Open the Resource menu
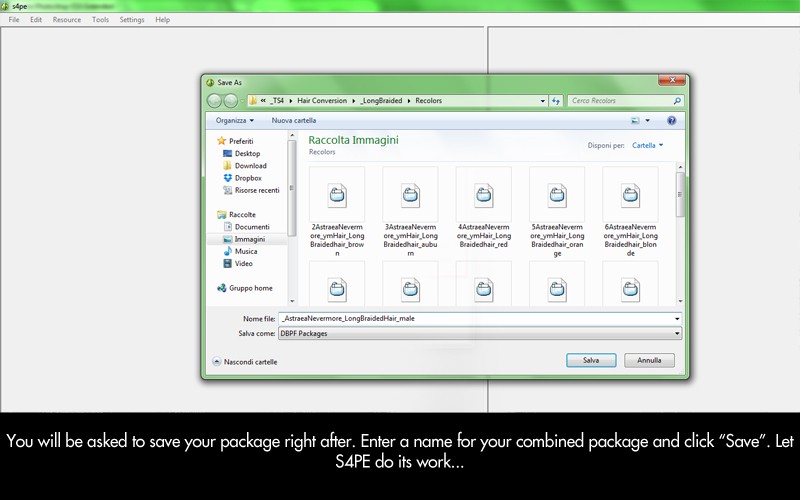 coord(67,19)
